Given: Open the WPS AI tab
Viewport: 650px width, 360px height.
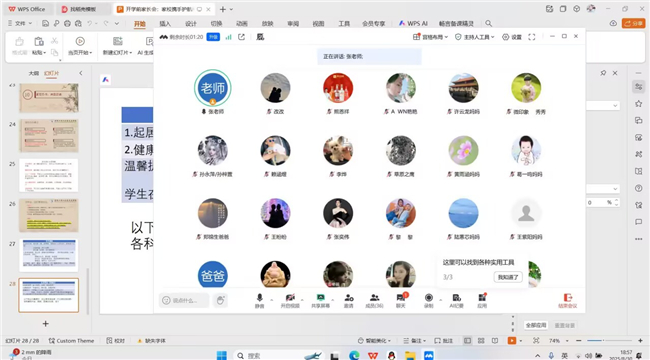Looking at the screenshot, I should [413, 24].
